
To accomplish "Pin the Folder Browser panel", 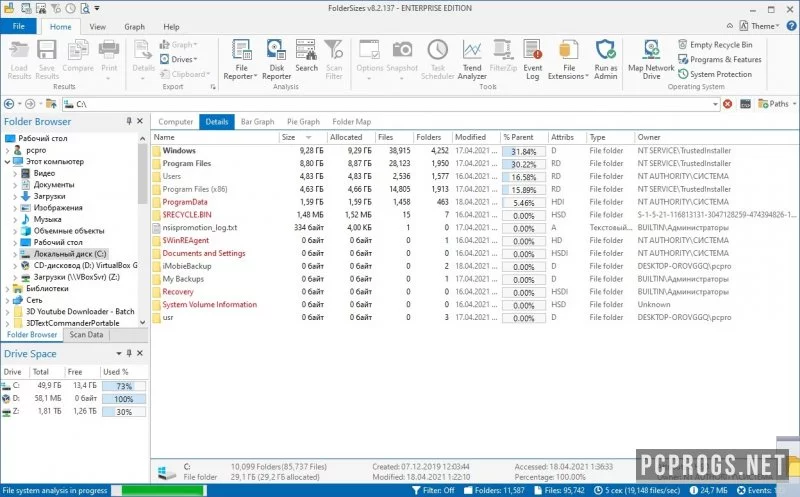I will tap(129, 121).
